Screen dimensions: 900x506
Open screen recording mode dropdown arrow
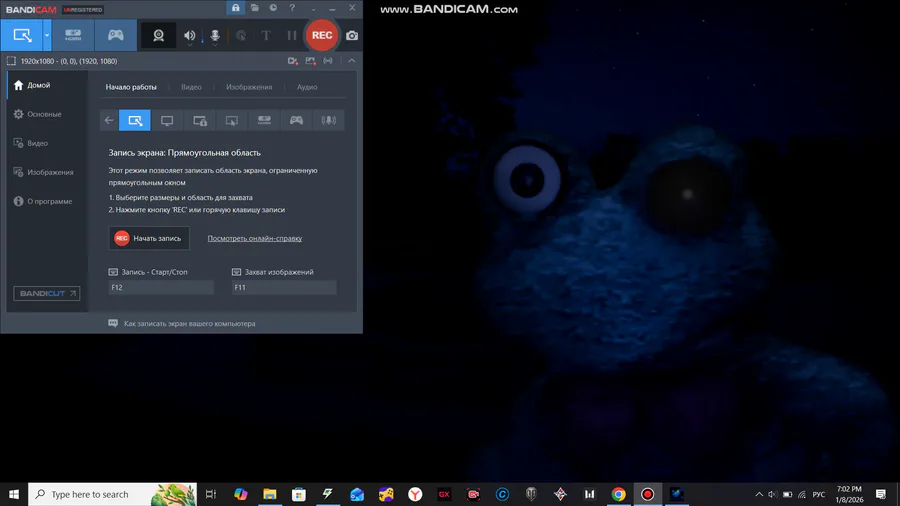(x=47, y=35)
